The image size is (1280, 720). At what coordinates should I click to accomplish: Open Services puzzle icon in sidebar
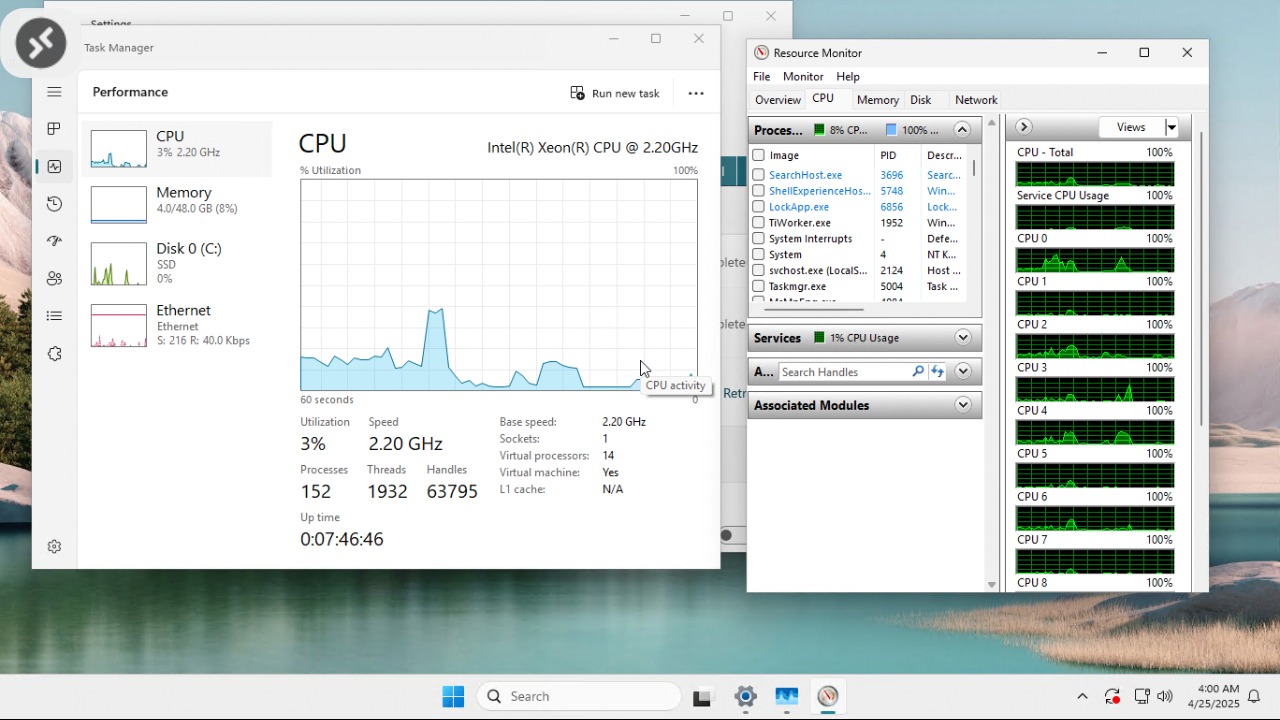point(54,354)
